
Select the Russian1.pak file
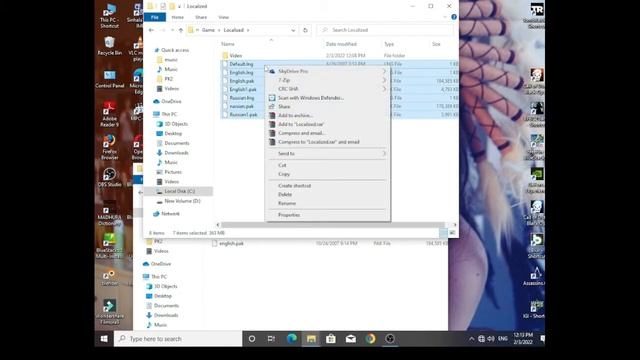click(243, 115)
